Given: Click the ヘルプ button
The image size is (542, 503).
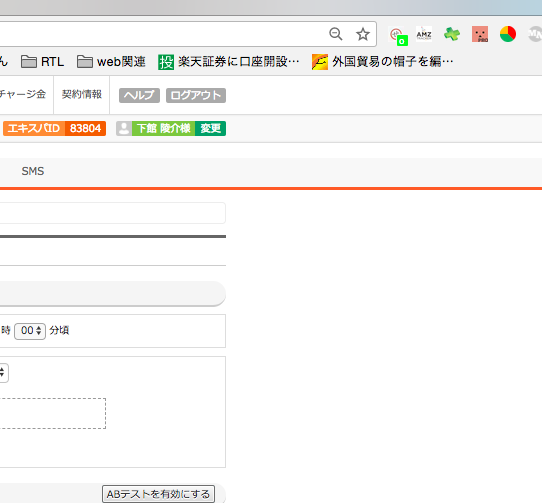Looking at the screenshot, I should point(139,95).
